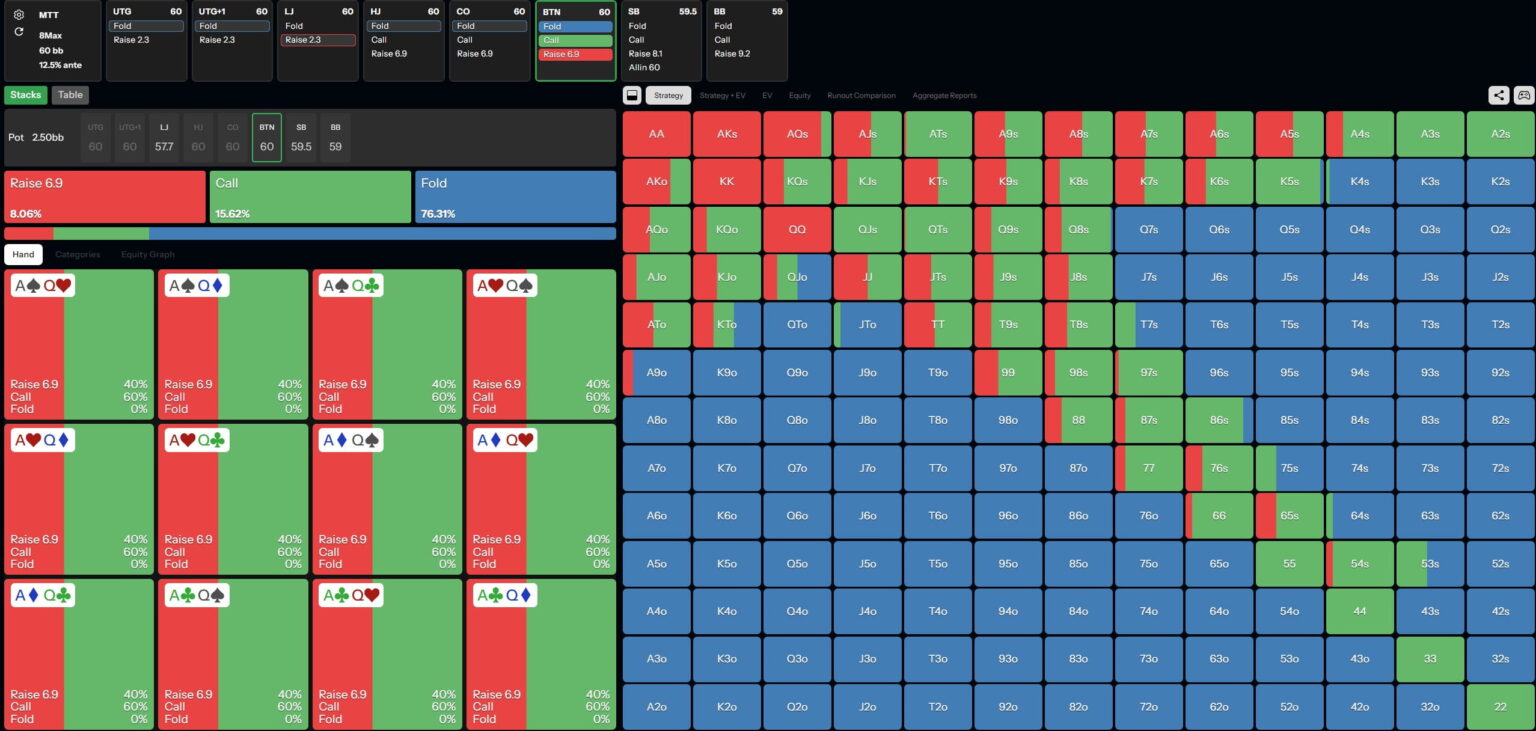Select the Hand tab
This screenshot has height=731, width=1536.
tap(24, 254)
